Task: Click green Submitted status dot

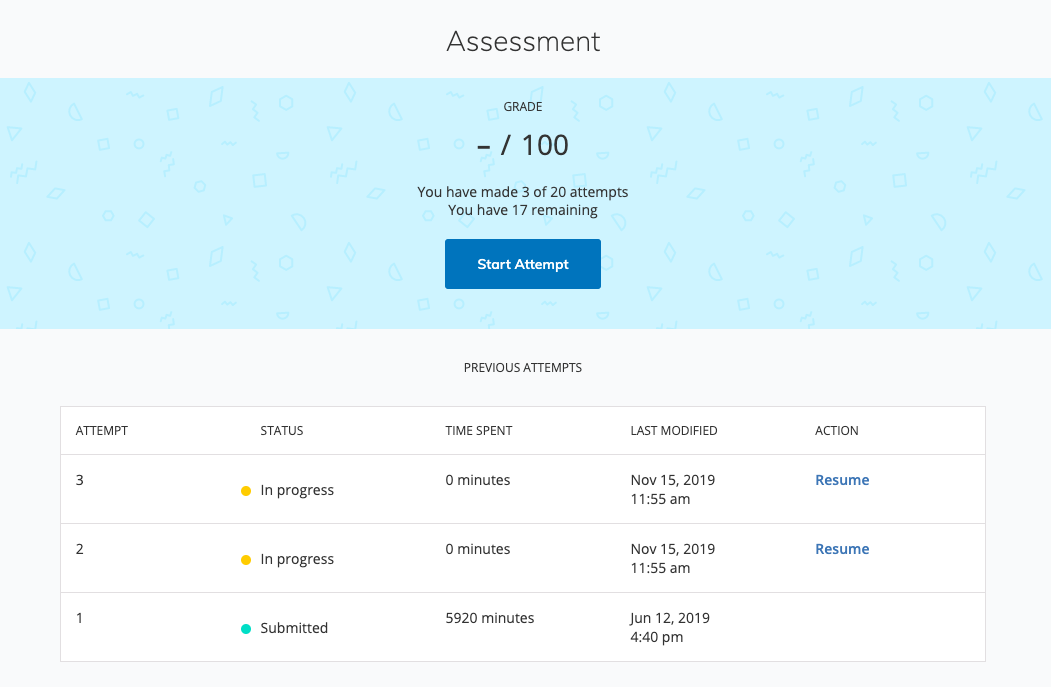Action: pyautogui.click(x=245, y=629)
